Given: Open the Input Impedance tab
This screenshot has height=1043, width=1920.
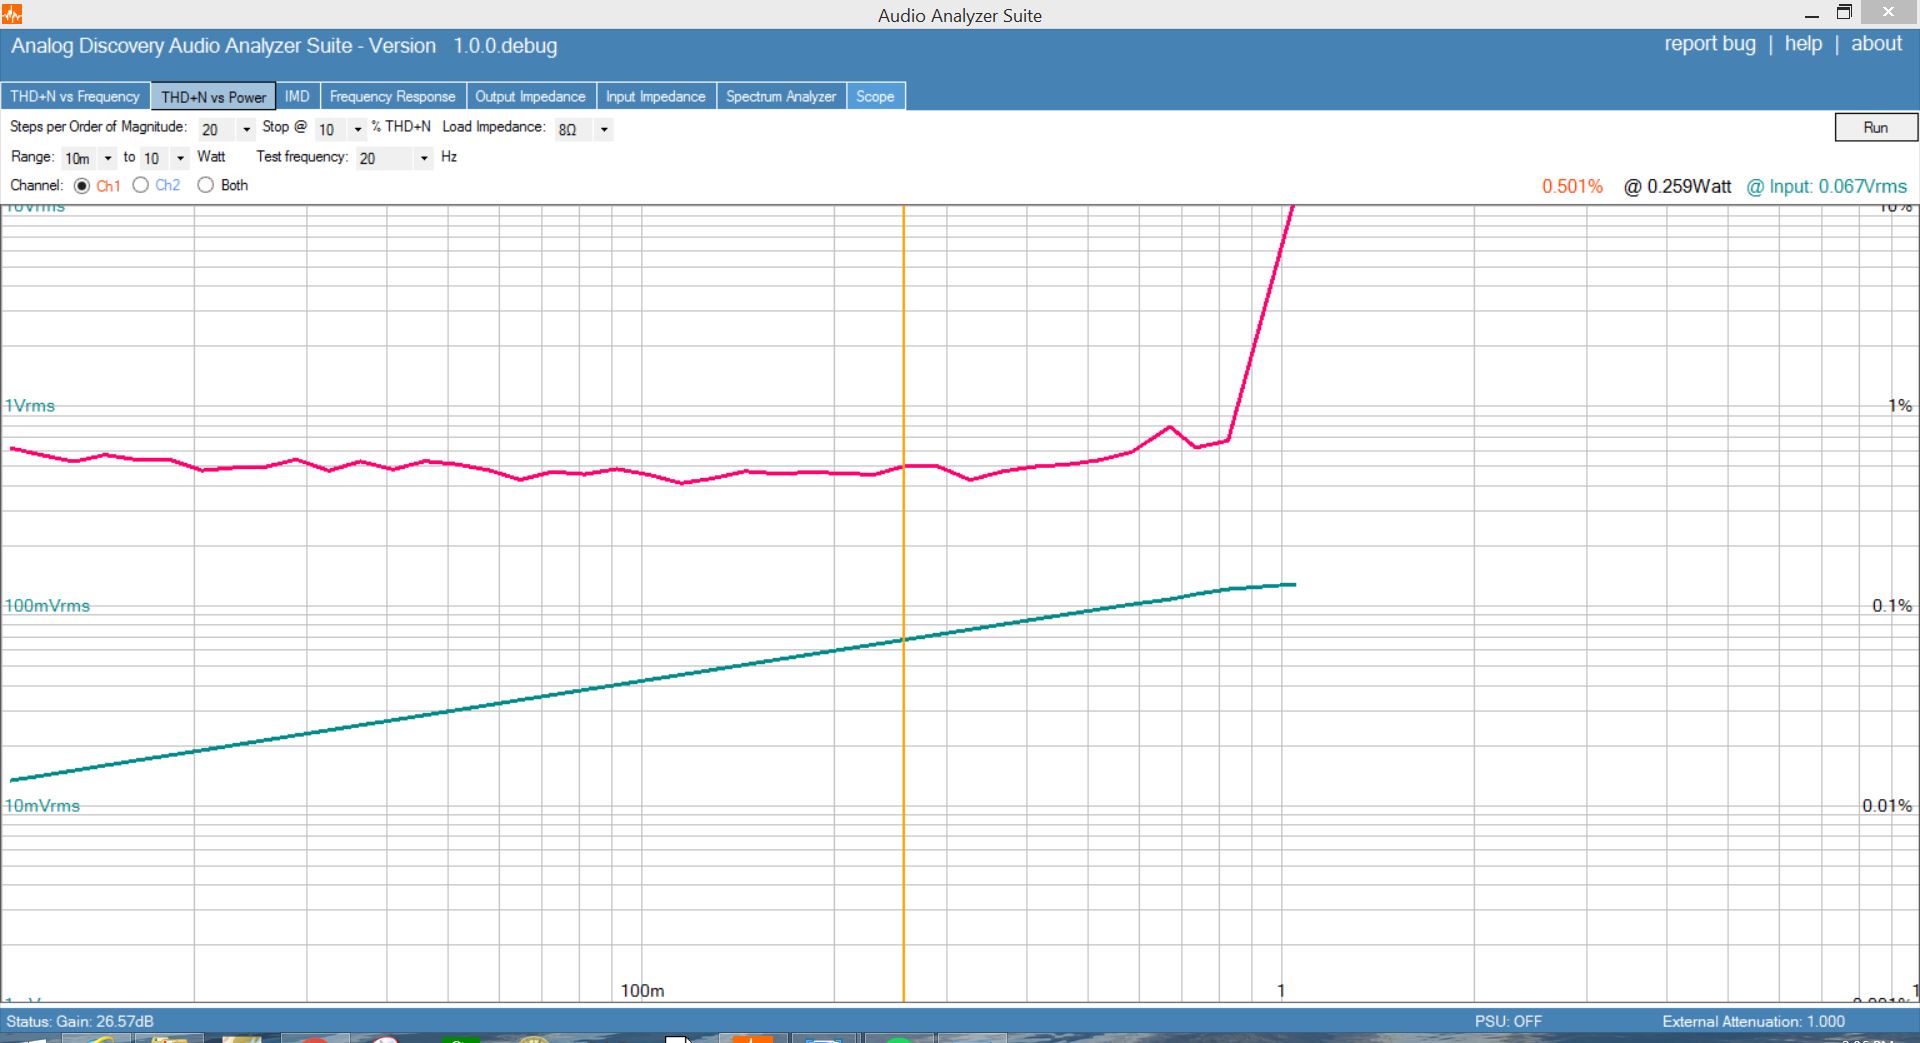Looking at the screenshot, I should tap(655, 96).
